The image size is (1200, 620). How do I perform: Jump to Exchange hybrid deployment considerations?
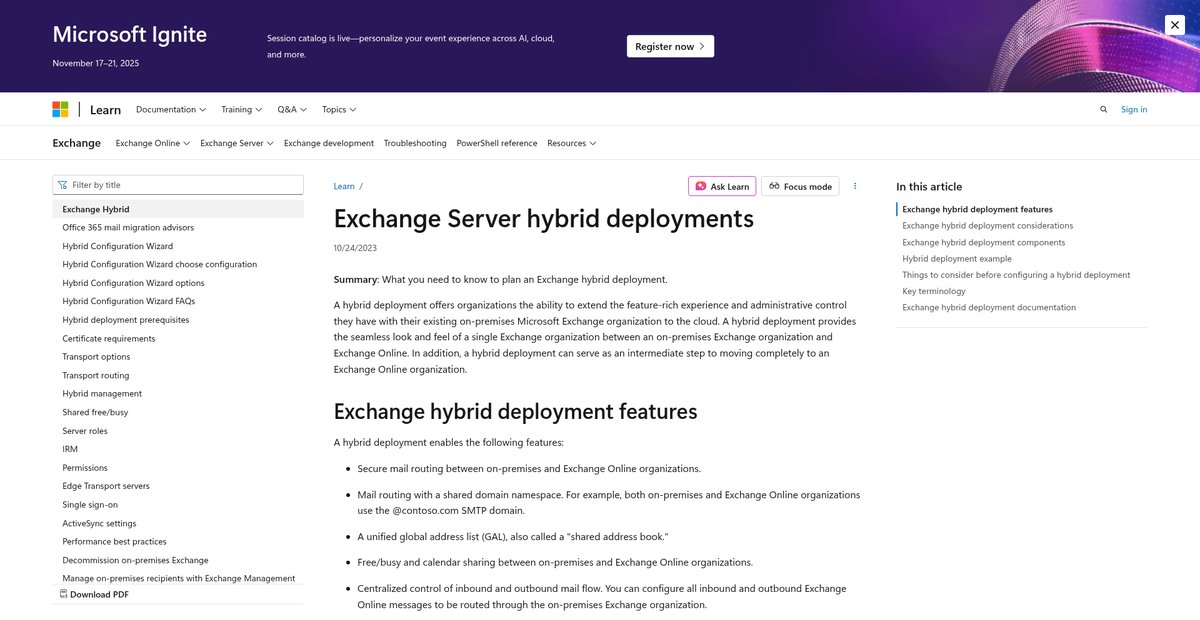987,226
